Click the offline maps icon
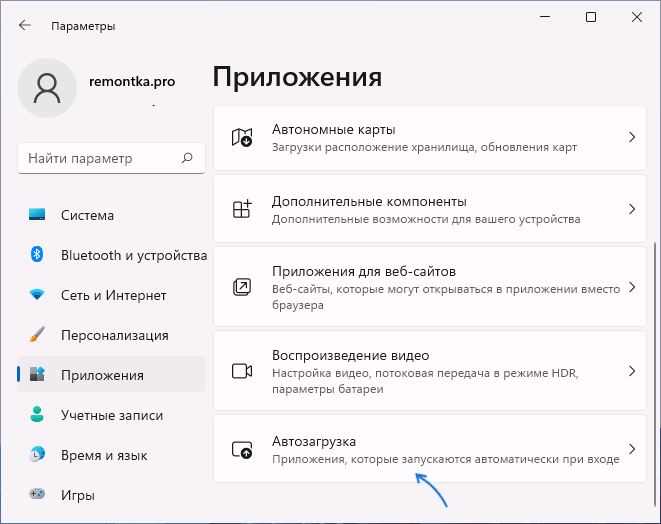The width and height of the screenshot is (661, 524). click(x=242, y=137)
